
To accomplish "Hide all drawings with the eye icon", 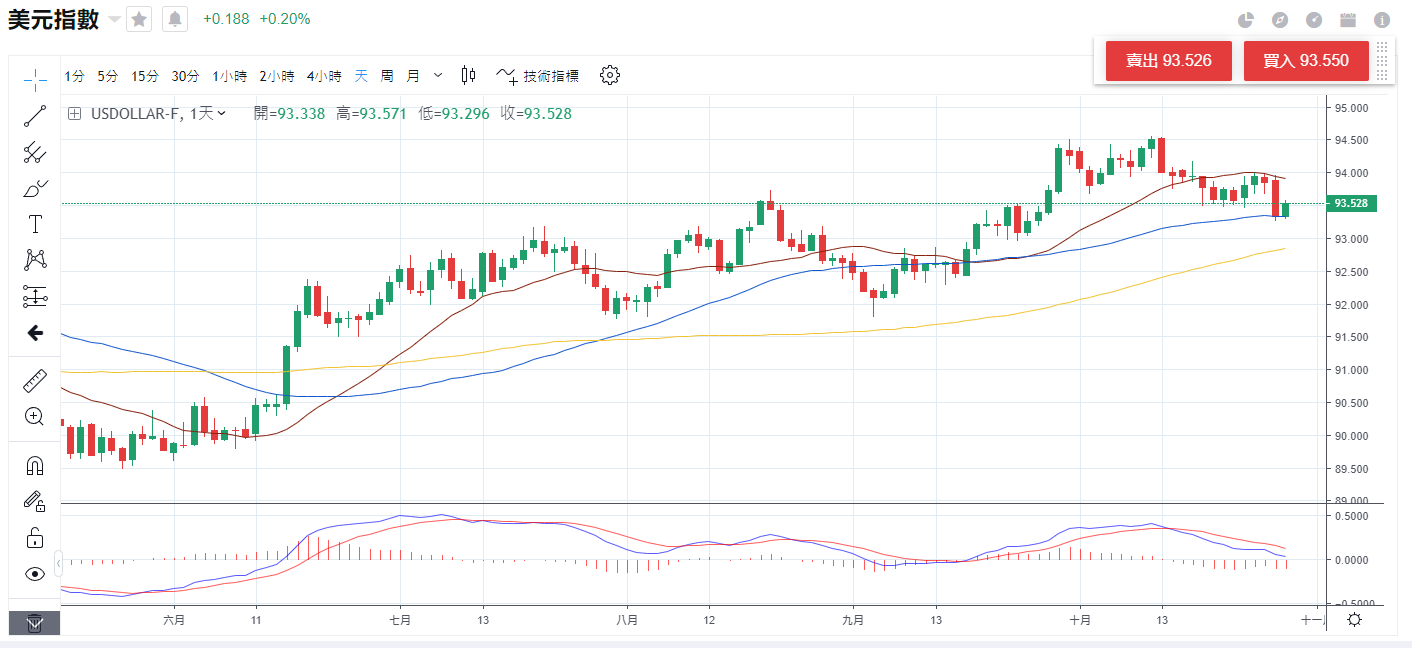I will [x=35, y=574].
